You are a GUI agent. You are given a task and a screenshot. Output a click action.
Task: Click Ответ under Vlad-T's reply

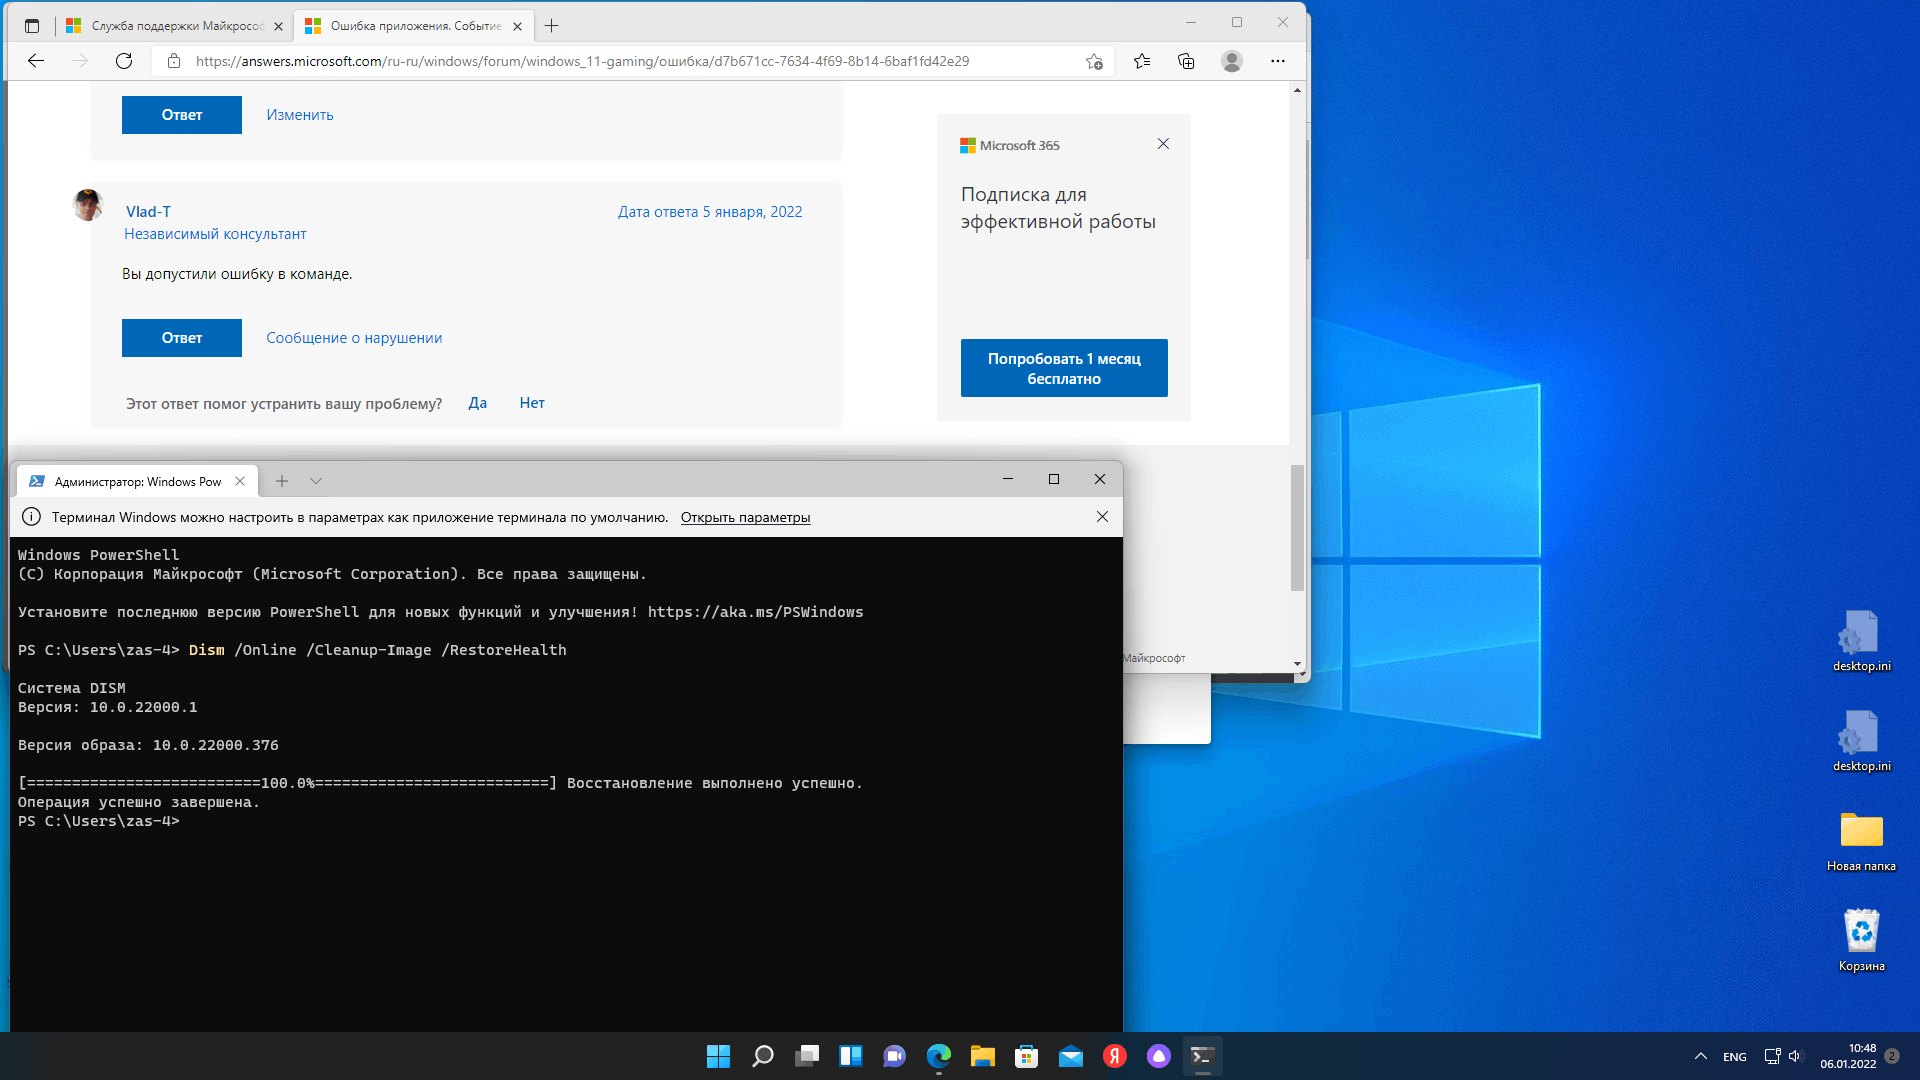182,338
